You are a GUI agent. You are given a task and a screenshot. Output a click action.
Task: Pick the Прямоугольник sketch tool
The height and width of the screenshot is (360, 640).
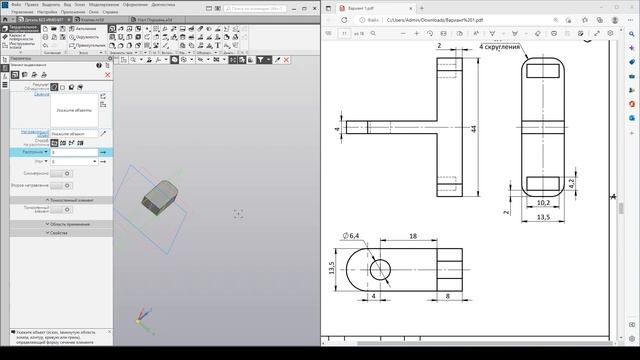coord(87,45)
